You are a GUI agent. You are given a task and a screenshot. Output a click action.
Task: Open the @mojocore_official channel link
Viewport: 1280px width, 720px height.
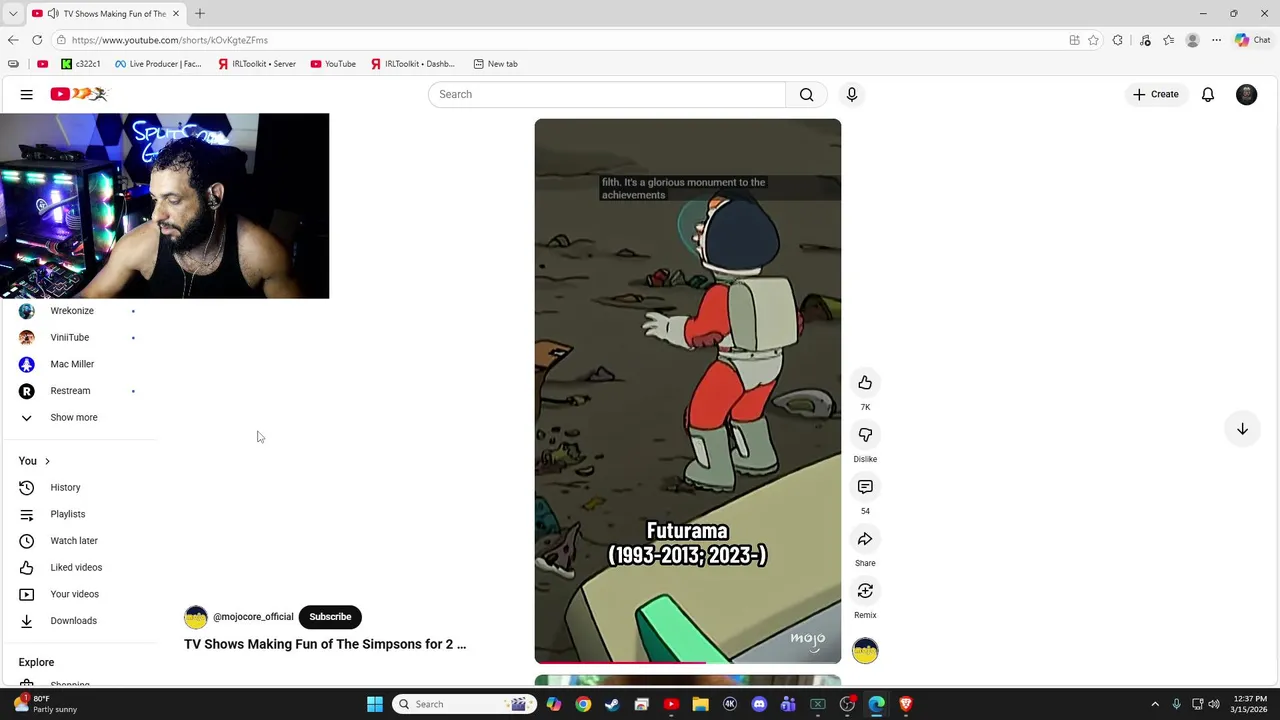tap(253, 617)
